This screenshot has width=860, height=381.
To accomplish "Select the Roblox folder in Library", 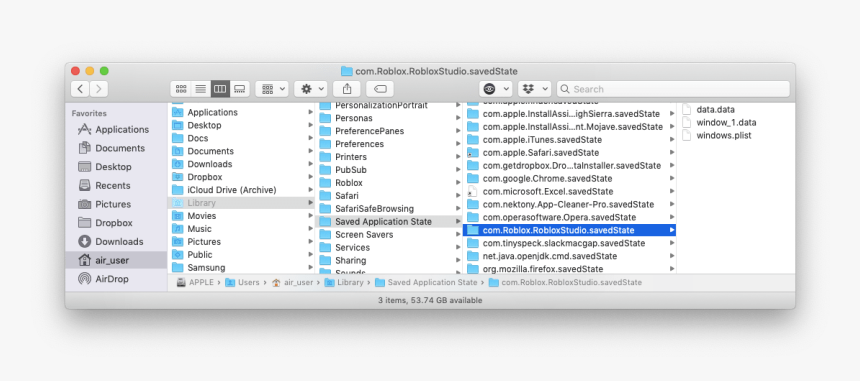I will (389, 183).
